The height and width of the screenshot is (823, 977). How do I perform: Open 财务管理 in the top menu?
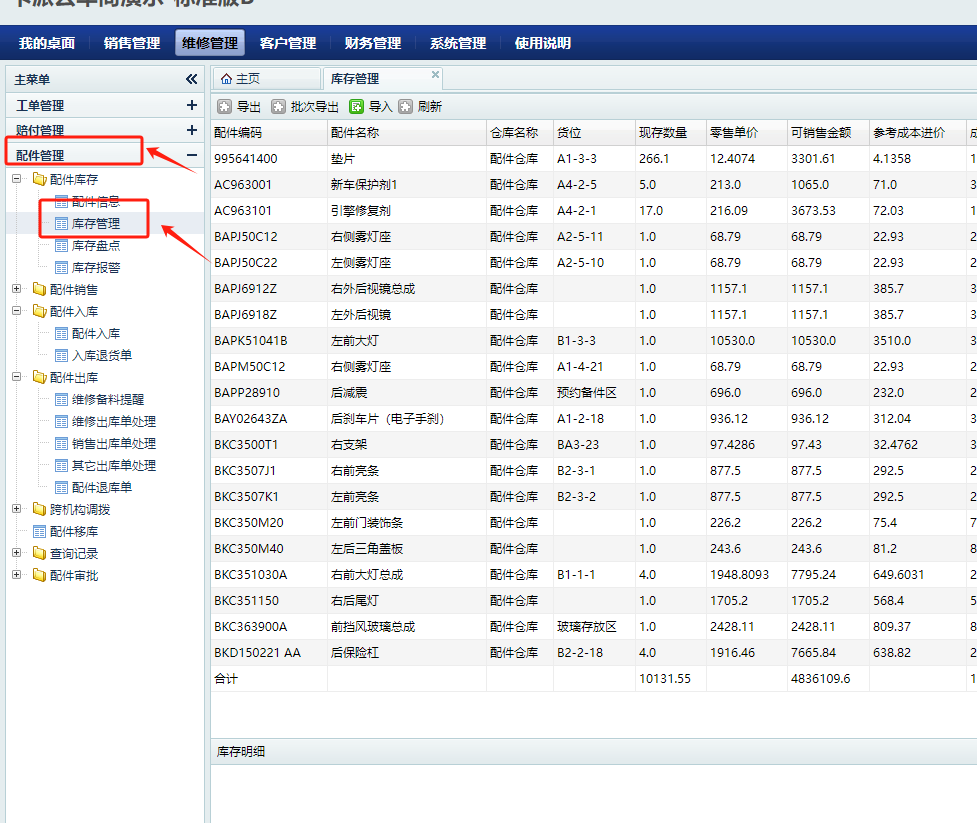point(372,43)
